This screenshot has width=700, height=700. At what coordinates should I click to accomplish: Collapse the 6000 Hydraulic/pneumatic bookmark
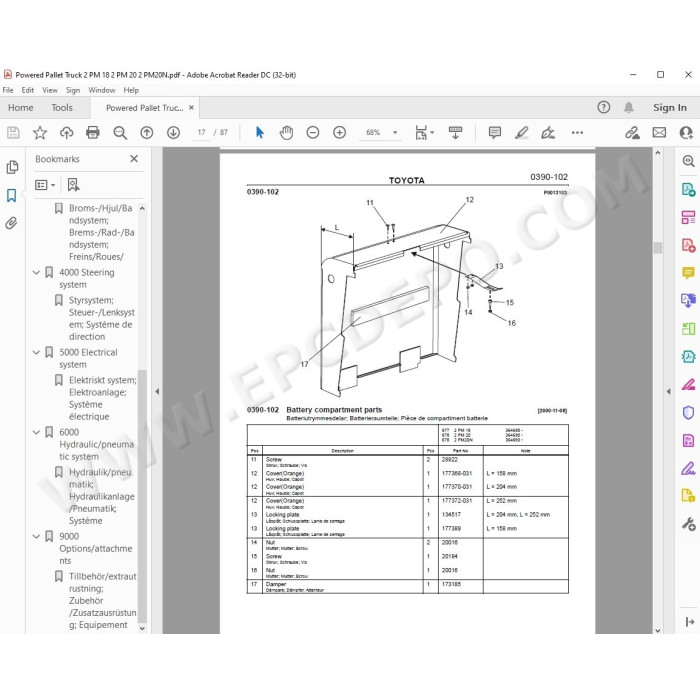click(x=37, y=432)
